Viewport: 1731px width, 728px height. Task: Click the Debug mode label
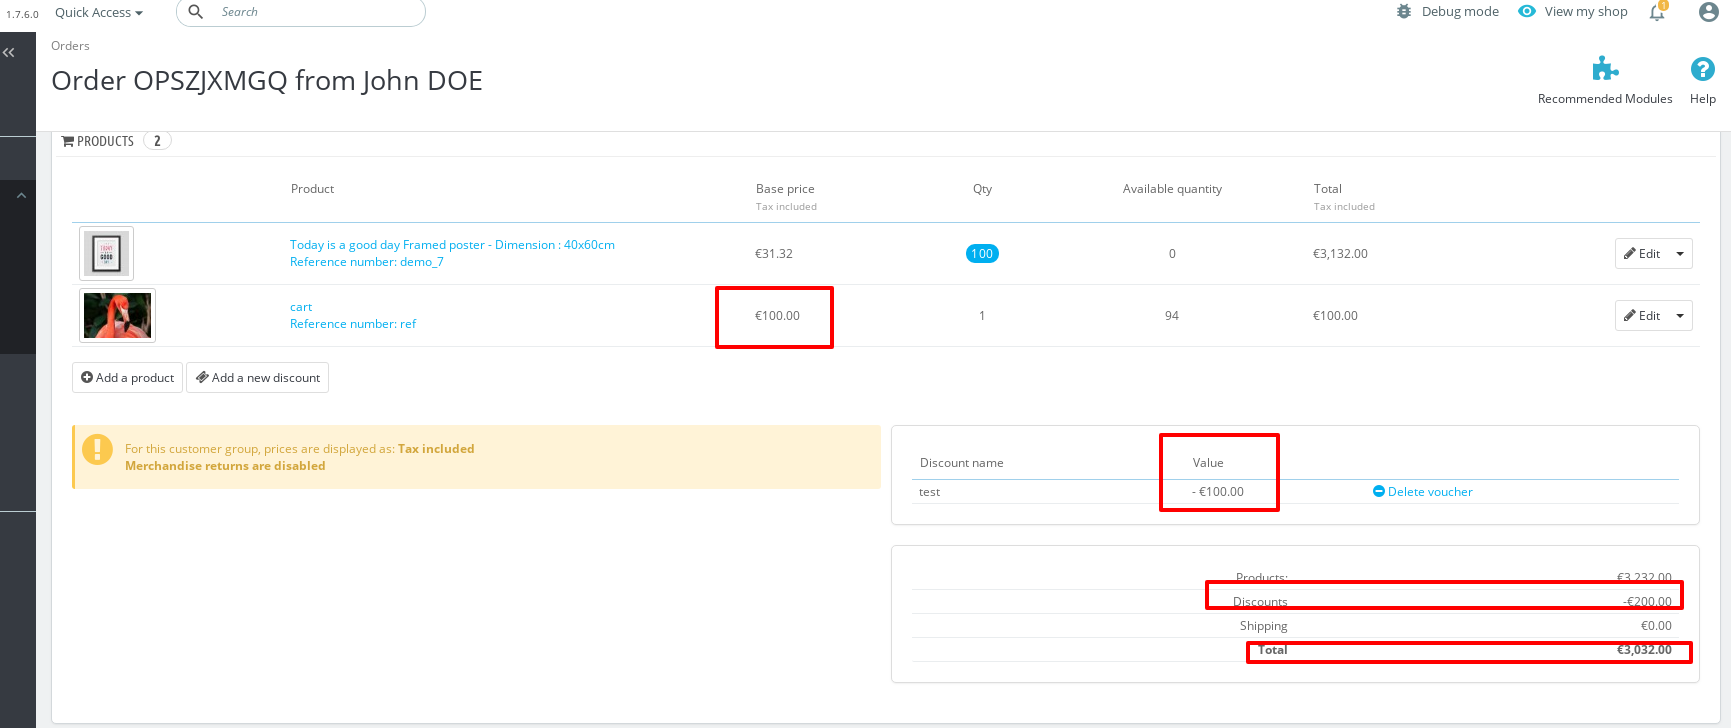[1460, 12]
